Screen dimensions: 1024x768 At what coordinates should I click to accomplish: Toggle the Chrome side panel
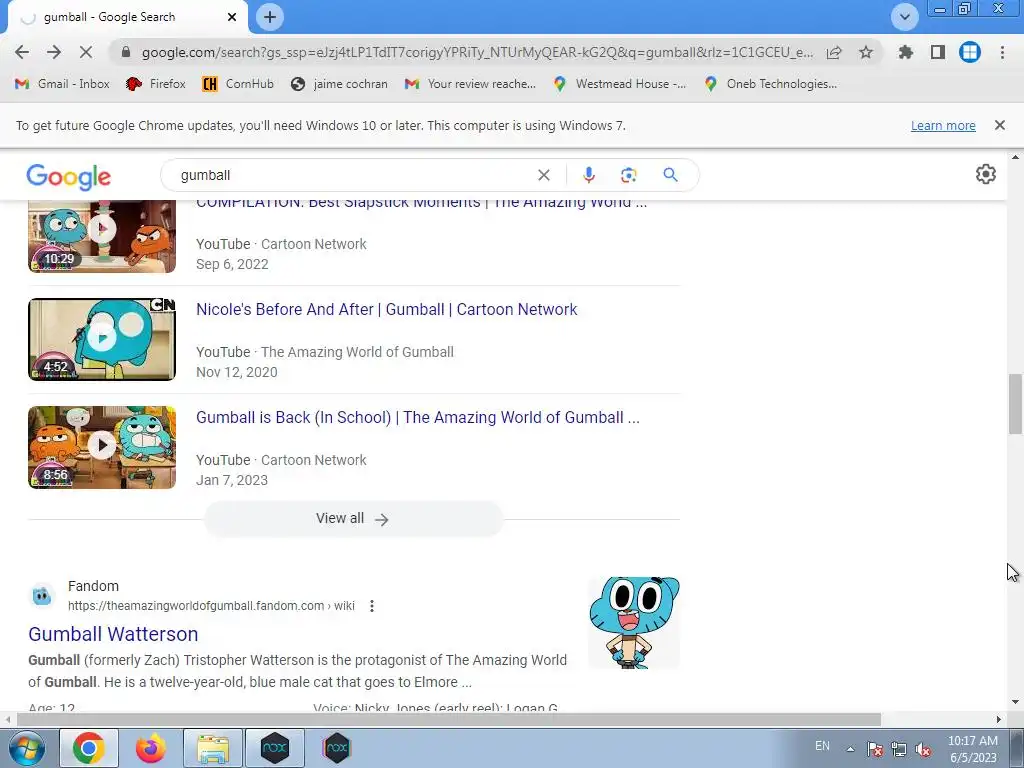[938, 52]
